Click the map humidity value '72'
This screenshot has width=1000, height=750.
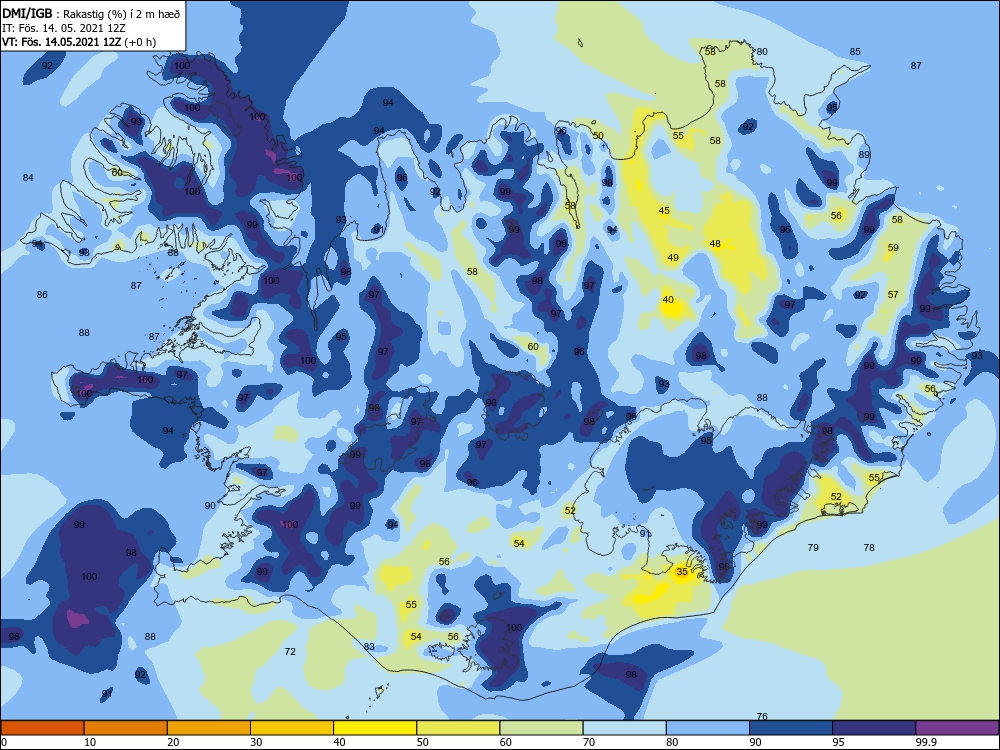click(290, 652)
